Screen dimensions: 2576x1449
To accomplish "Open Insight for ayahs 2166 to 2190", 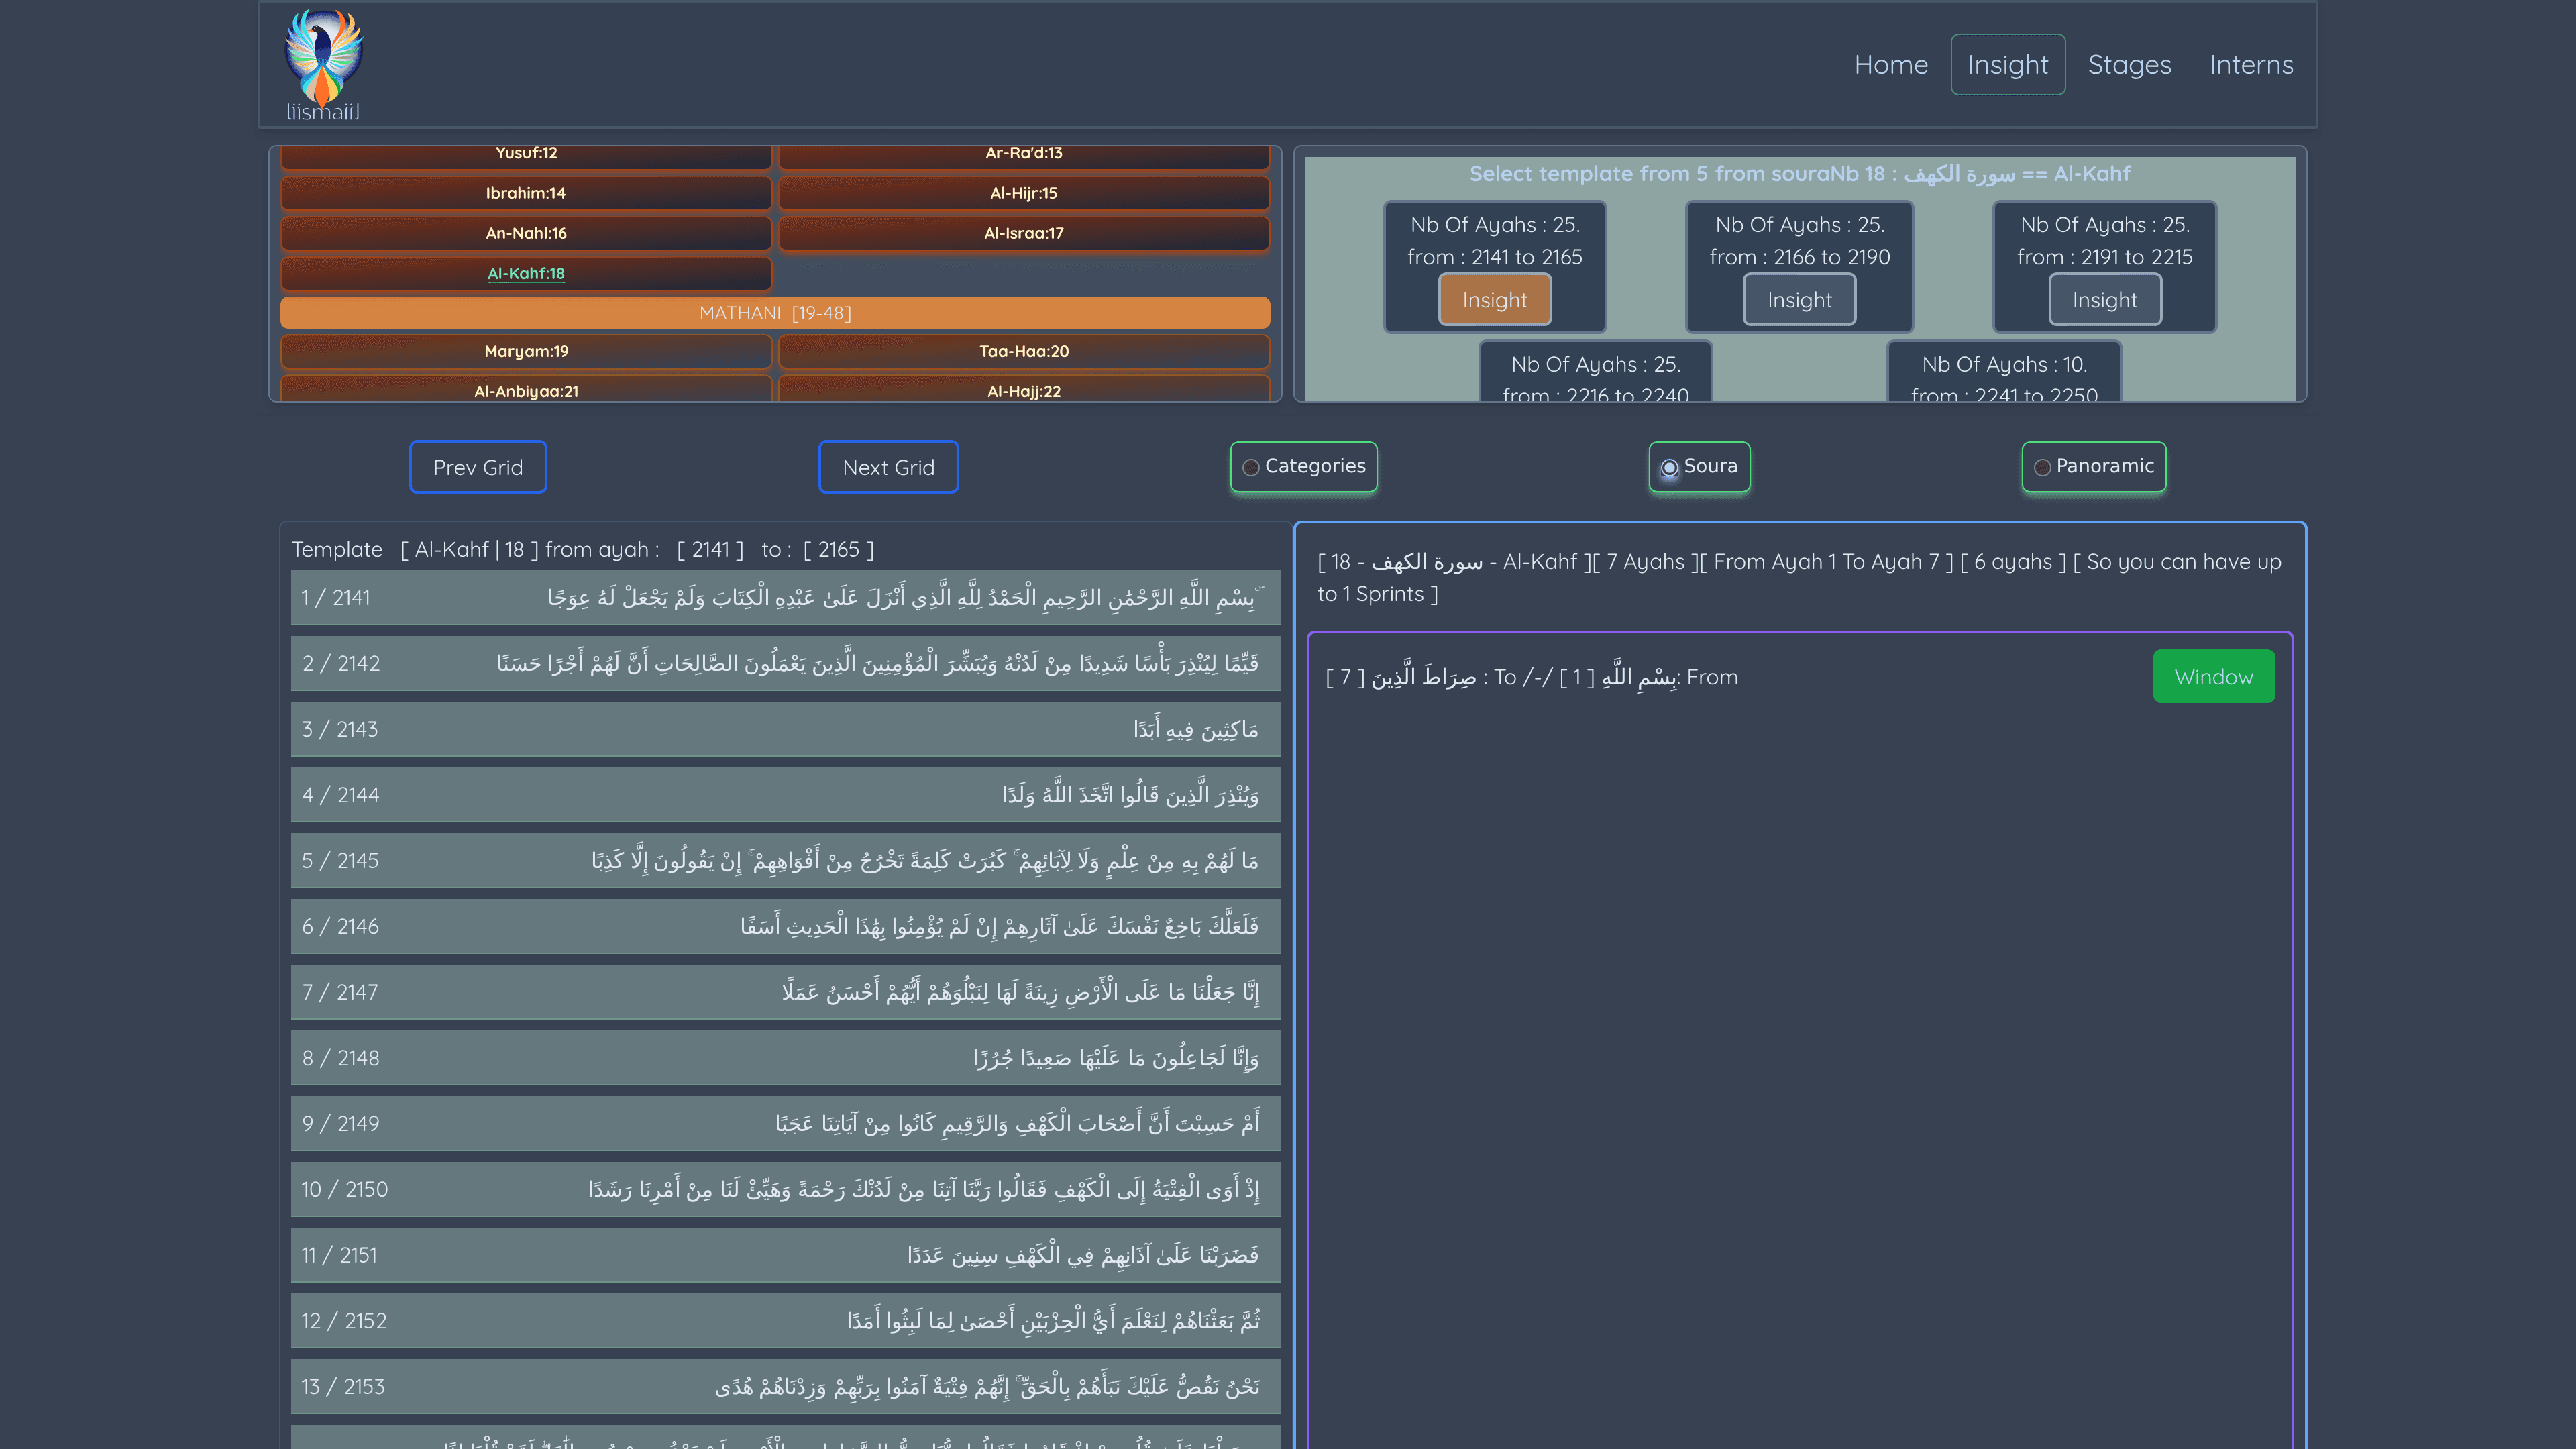I will pos(1799,300).
